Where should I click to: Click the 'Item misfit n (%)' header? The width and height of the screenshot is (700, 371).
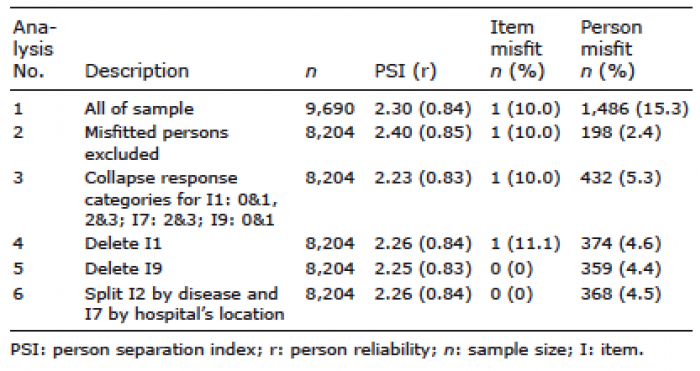(x=517, y=49)
